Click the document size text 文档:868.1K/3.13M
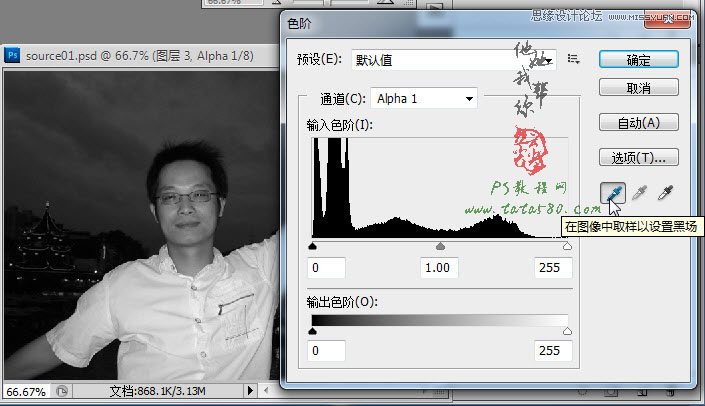This screenshot has height=406, width=705. [157, 391]
